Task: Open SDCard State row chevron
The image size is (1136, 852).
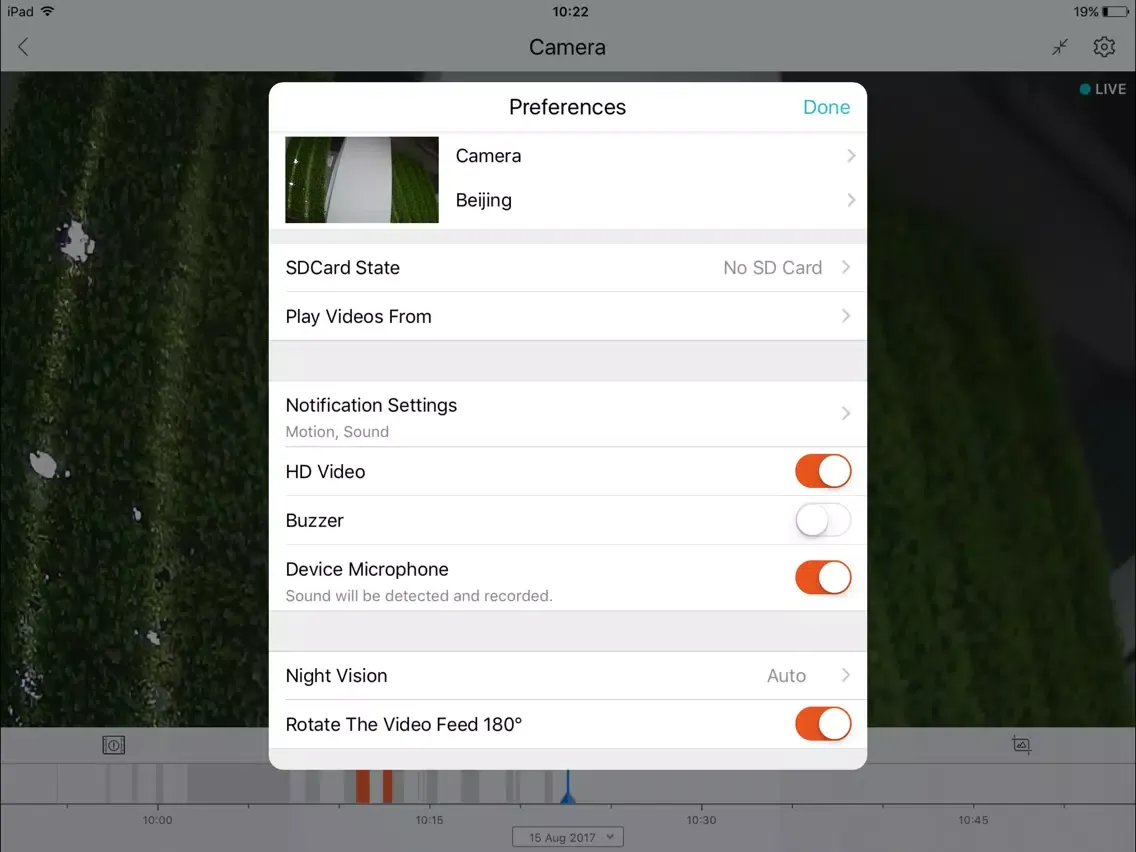Action: tap(845, 267)
